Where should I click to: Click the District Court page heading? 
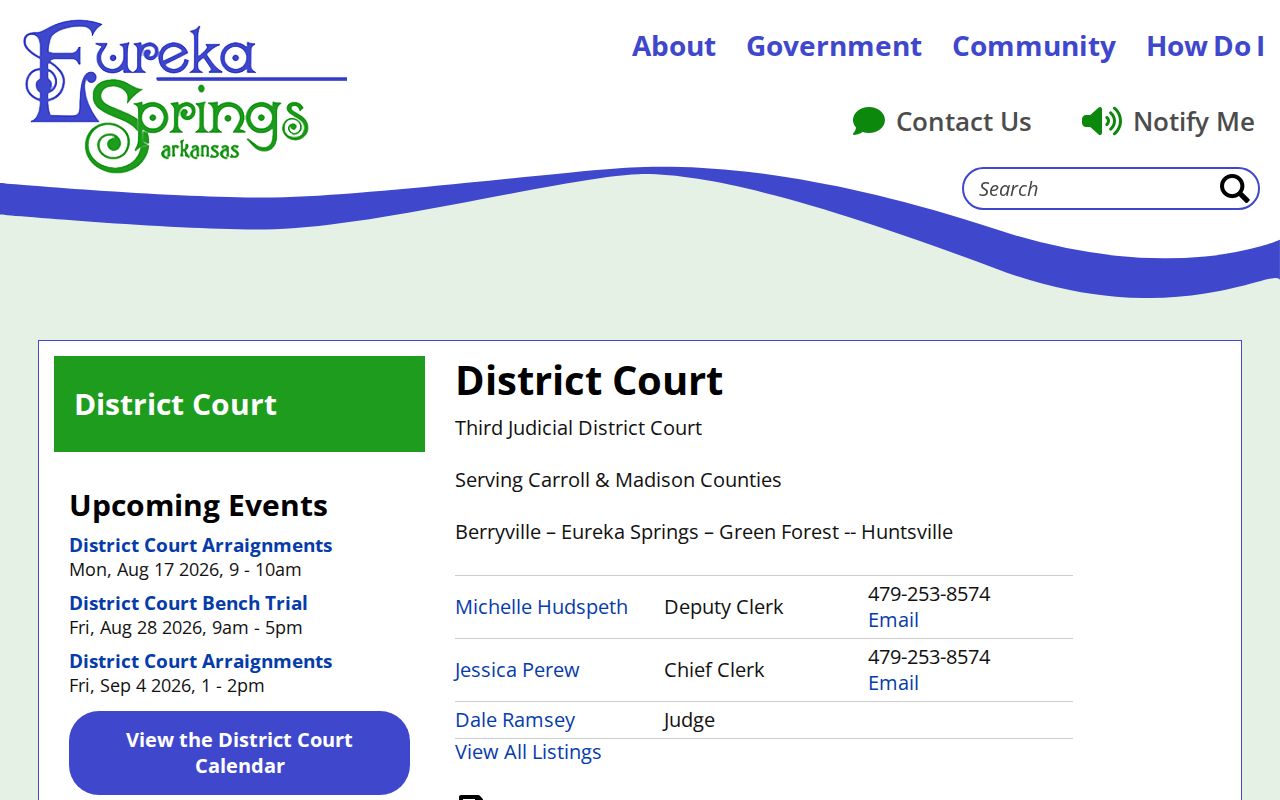click(x=589, y=381)
